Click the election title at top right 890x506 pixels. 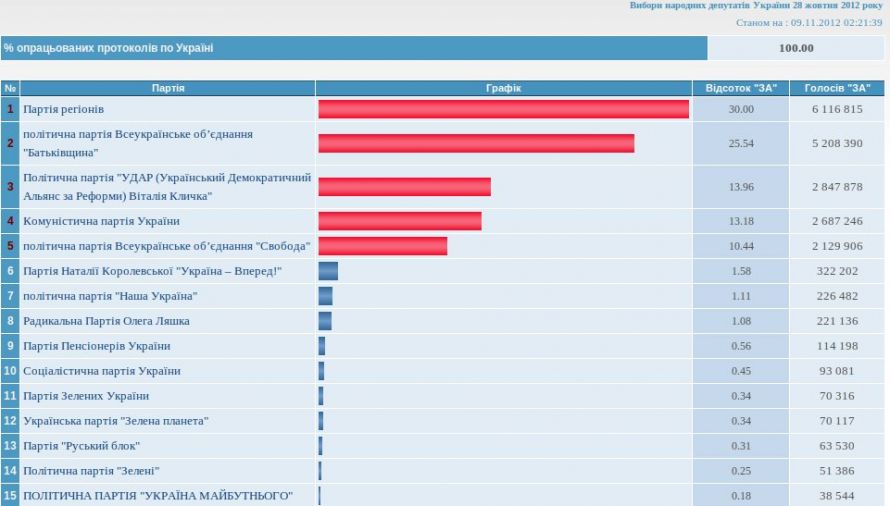pos(755,6)
